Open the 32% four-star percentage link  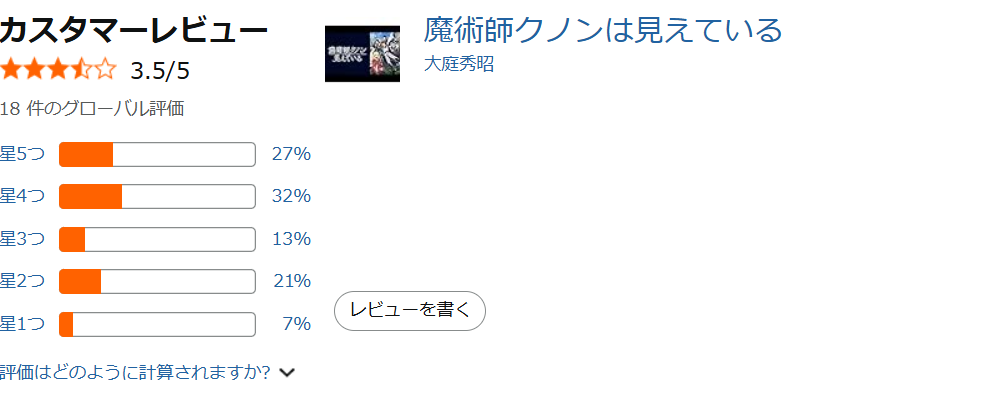coord(291,197)
